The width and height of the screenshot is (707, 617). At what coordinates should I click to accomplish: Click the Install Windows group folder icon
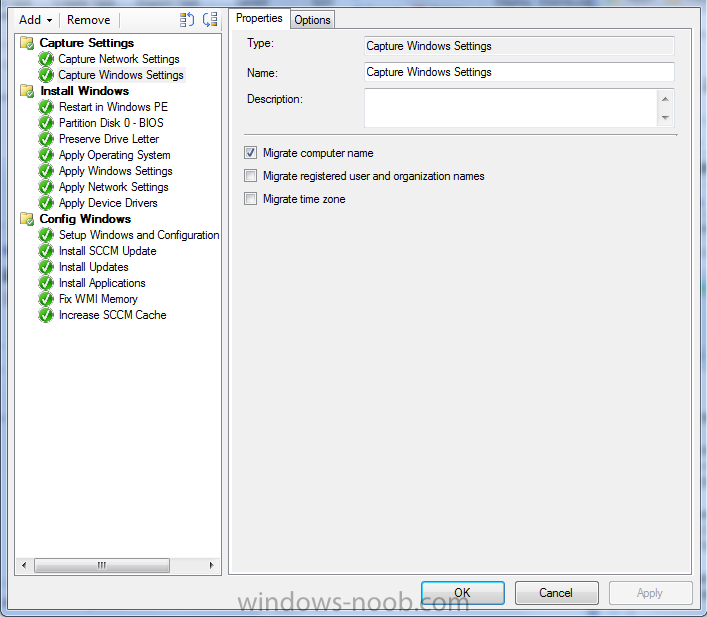(x=26, y=91)
